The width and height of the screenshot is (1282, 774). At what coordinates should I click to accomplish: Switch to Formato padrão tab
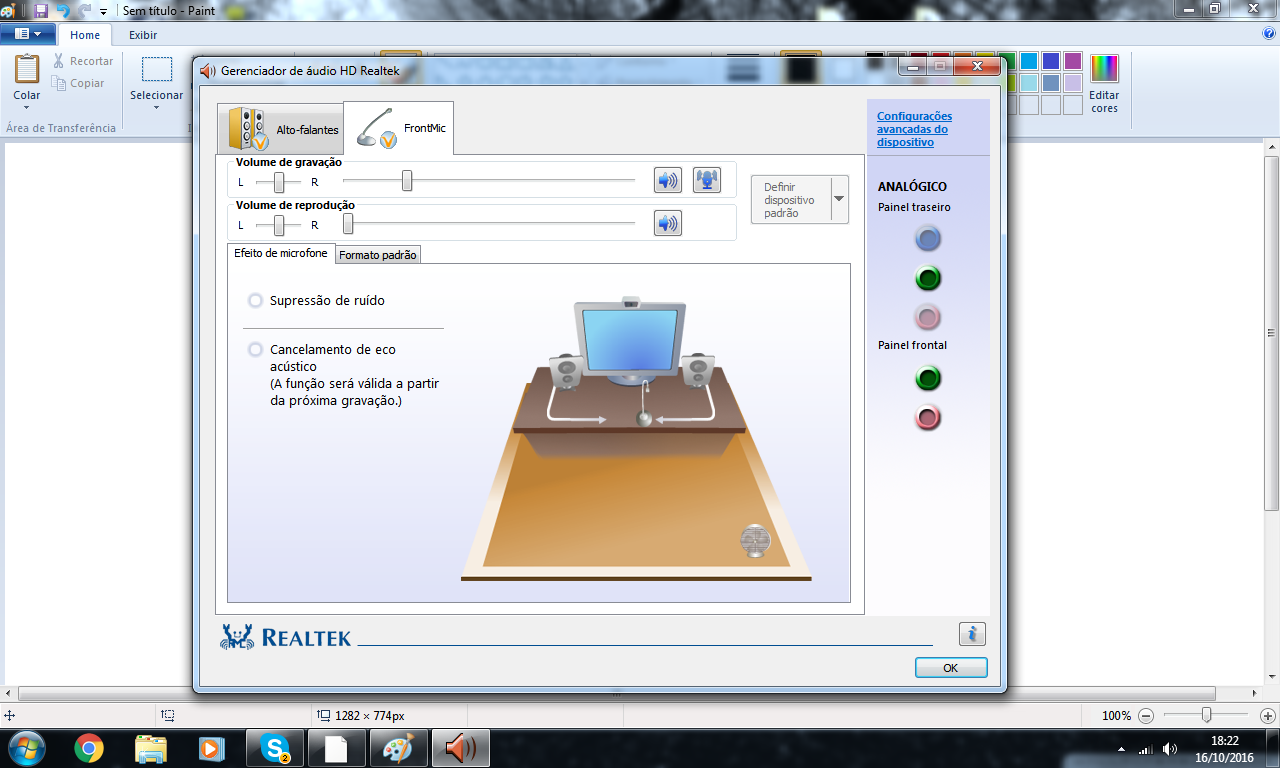[378, 255]
